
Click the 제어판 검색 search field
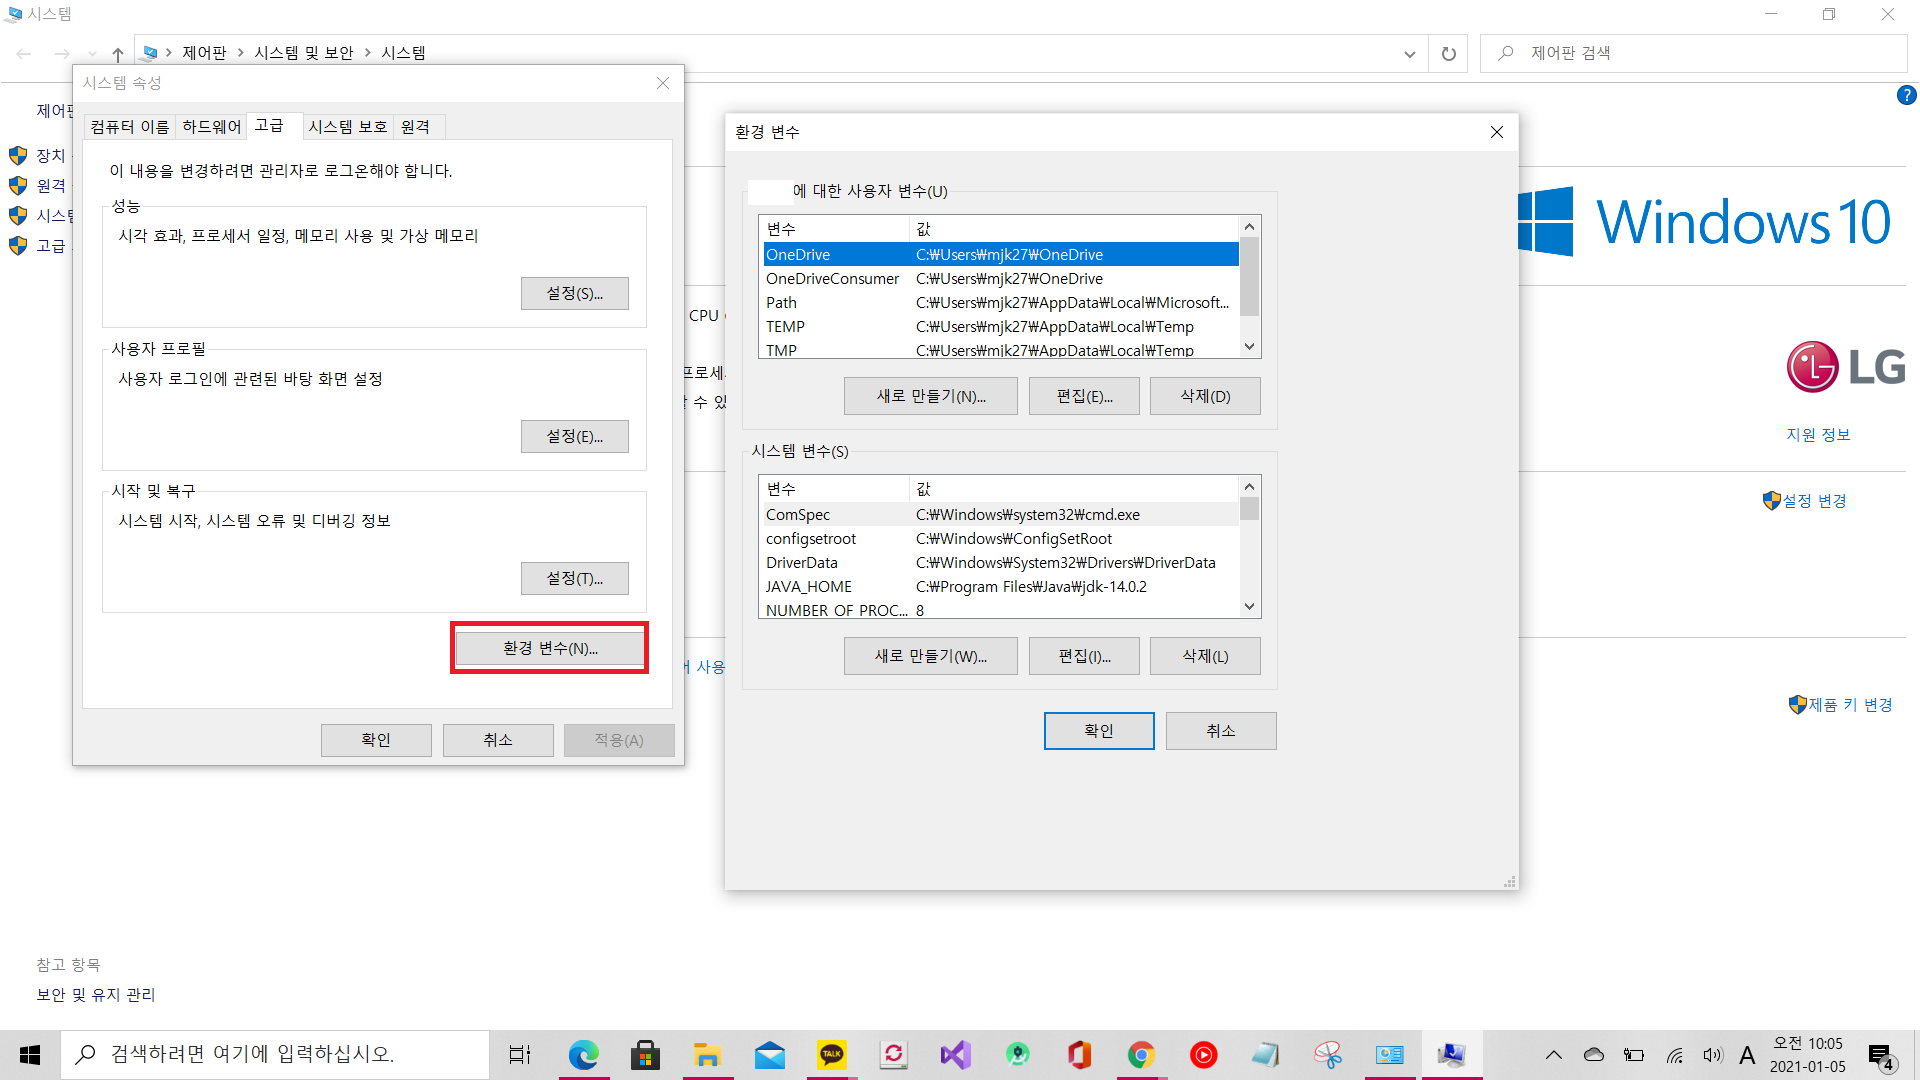[x=1700, y=53]
